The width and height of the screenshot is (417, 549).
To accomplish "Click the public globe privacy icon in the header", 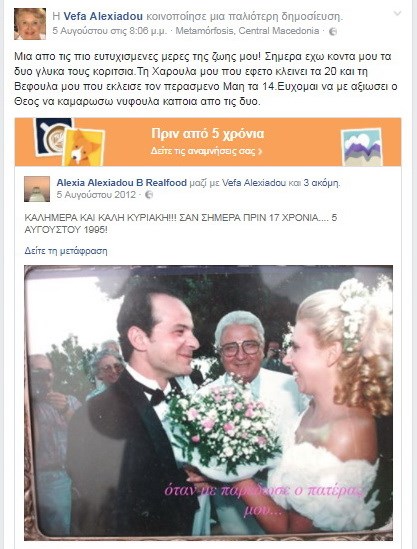I will coord(333,32).
